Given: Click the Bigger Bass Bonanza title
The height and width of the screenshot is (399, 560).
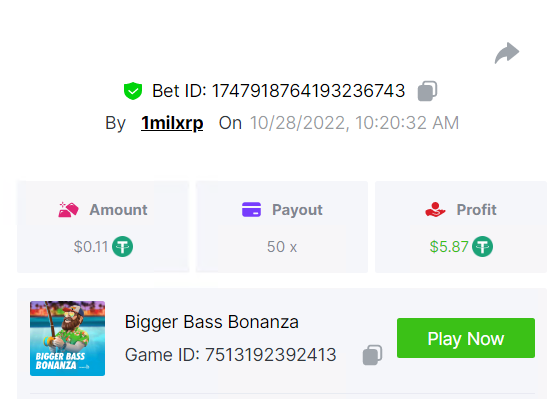Looking at the screenshot, I should (x=211, y=322).
